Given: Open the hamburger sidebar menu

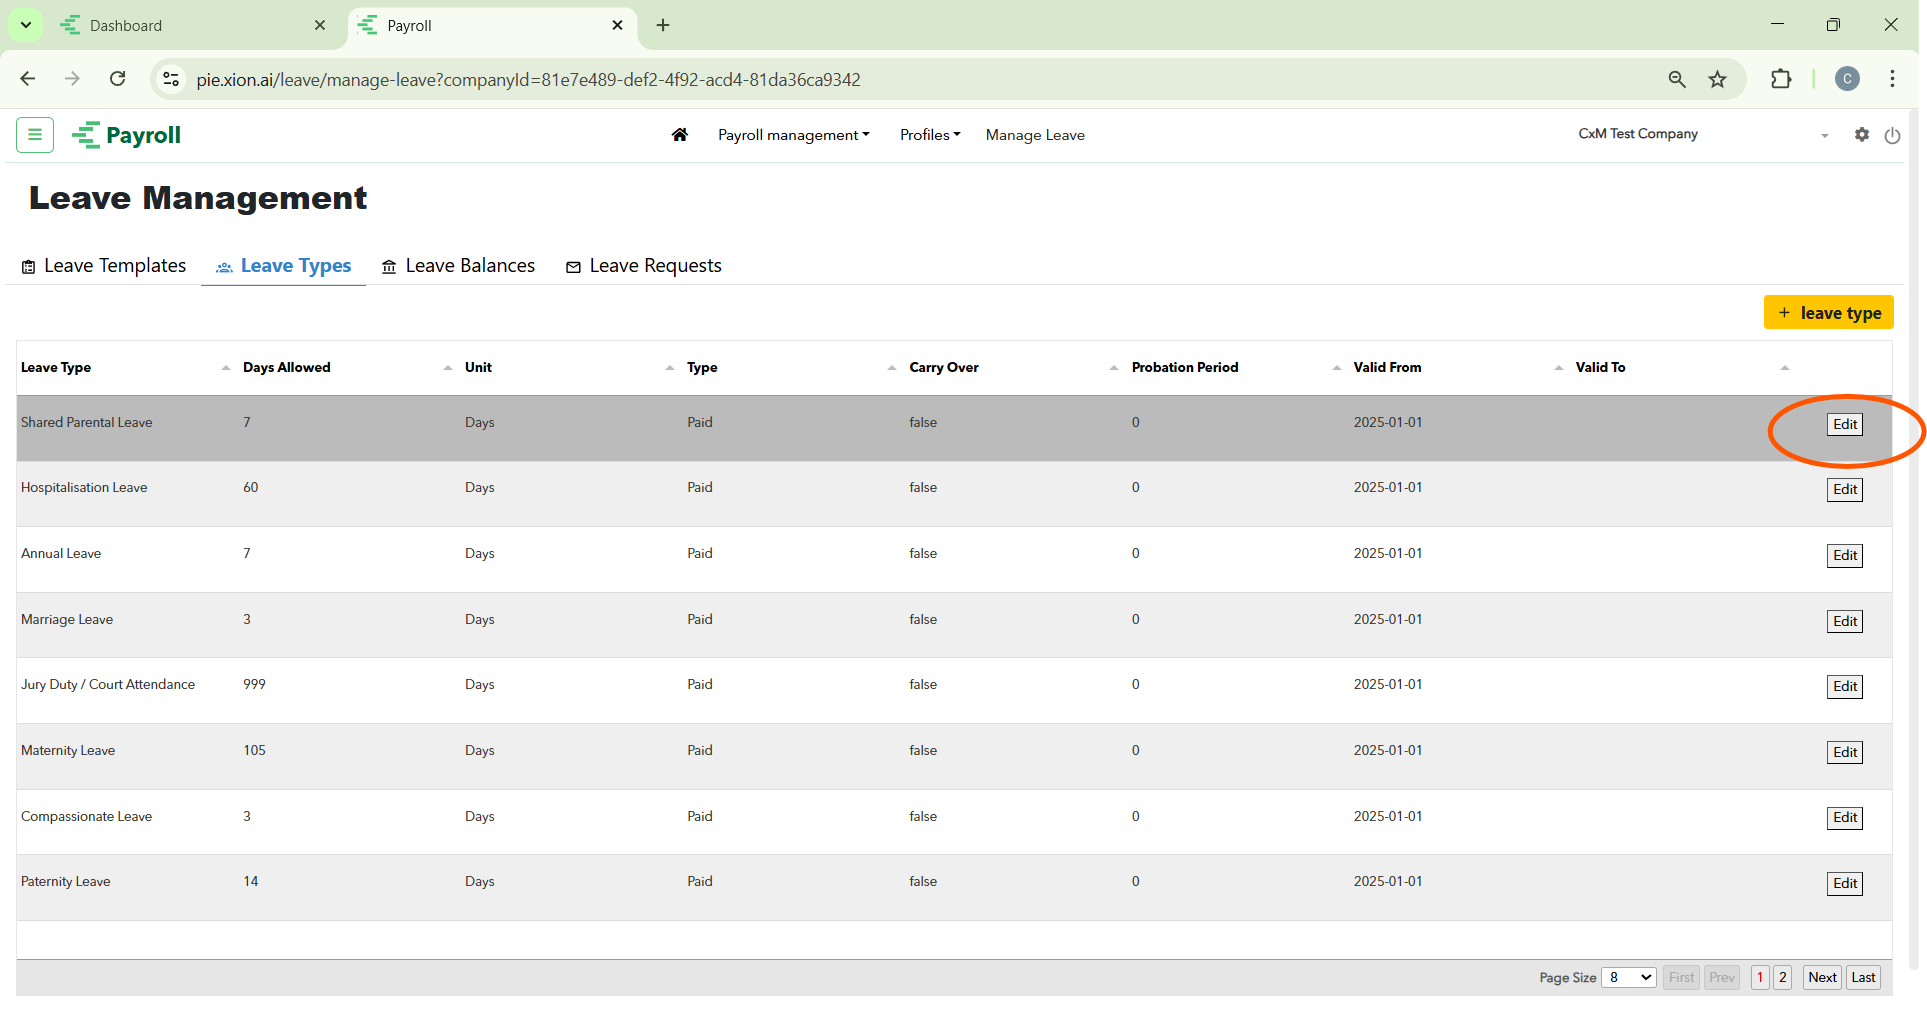Looking at the screenshot, I should pos(35,134).
